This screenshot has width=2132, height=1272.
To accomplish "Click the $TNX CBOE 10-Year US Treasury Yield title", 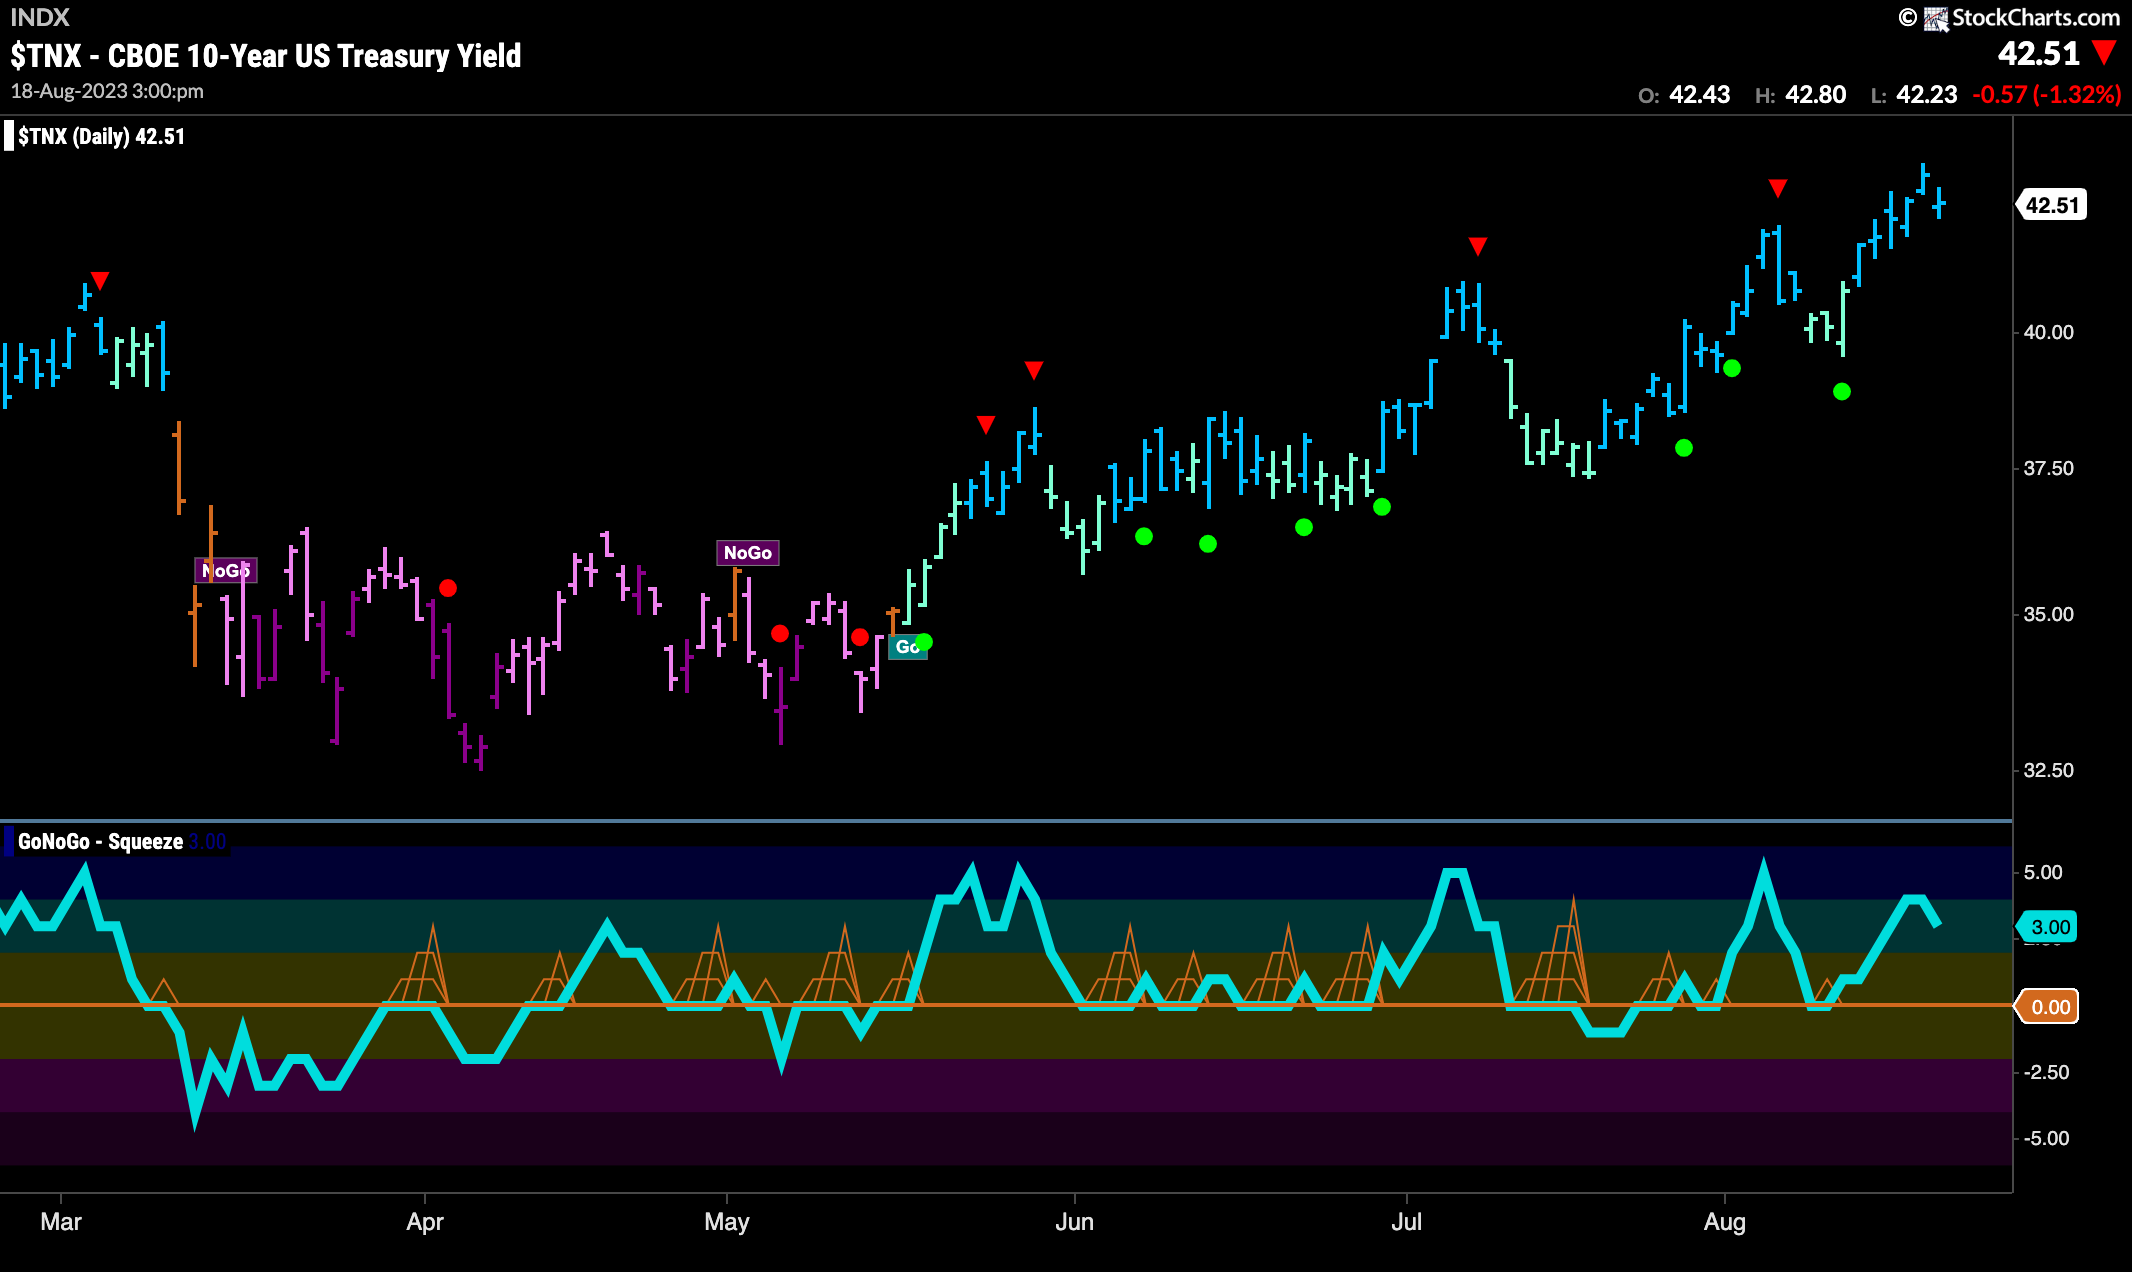I will (266, 56).
